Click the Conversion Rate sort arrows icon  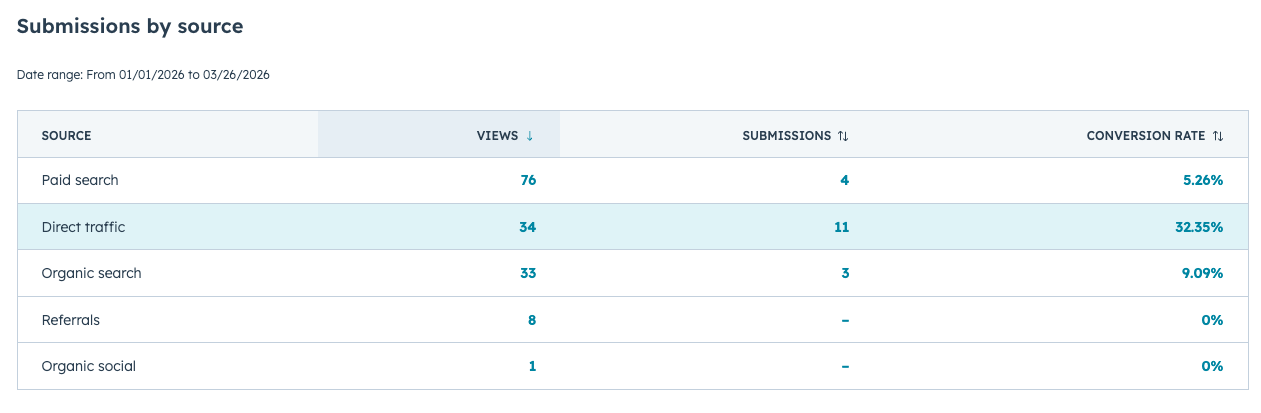[1218, 135]
